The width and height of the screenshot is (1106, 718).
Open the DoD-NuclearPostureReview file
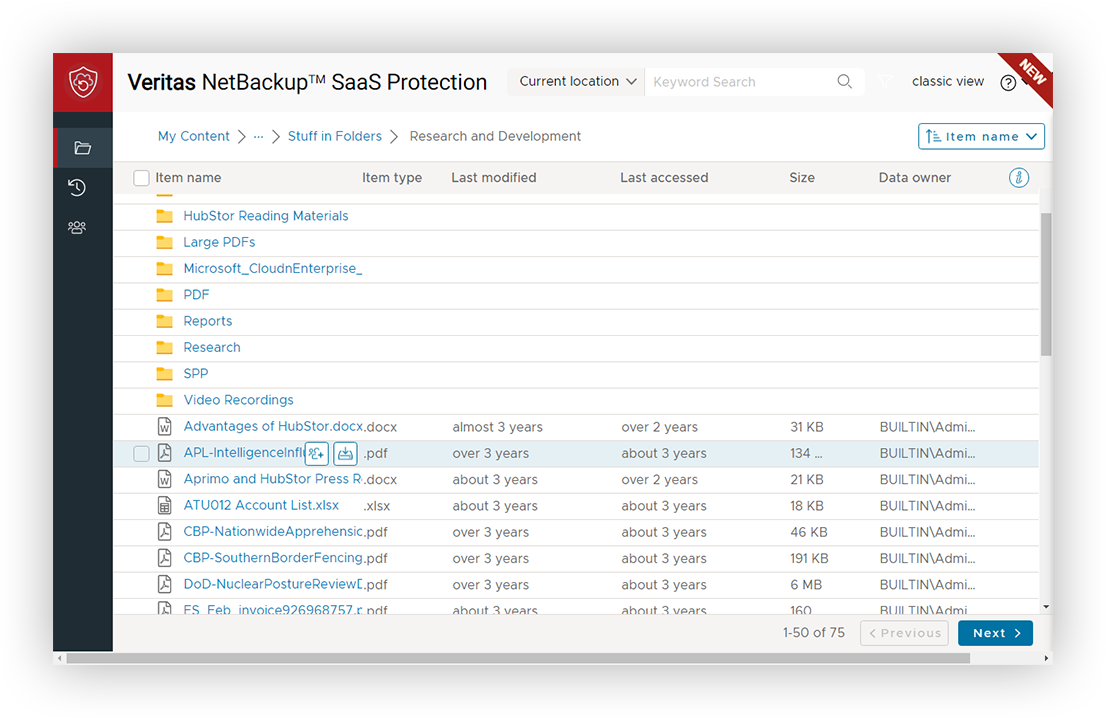tap(273, 584)
